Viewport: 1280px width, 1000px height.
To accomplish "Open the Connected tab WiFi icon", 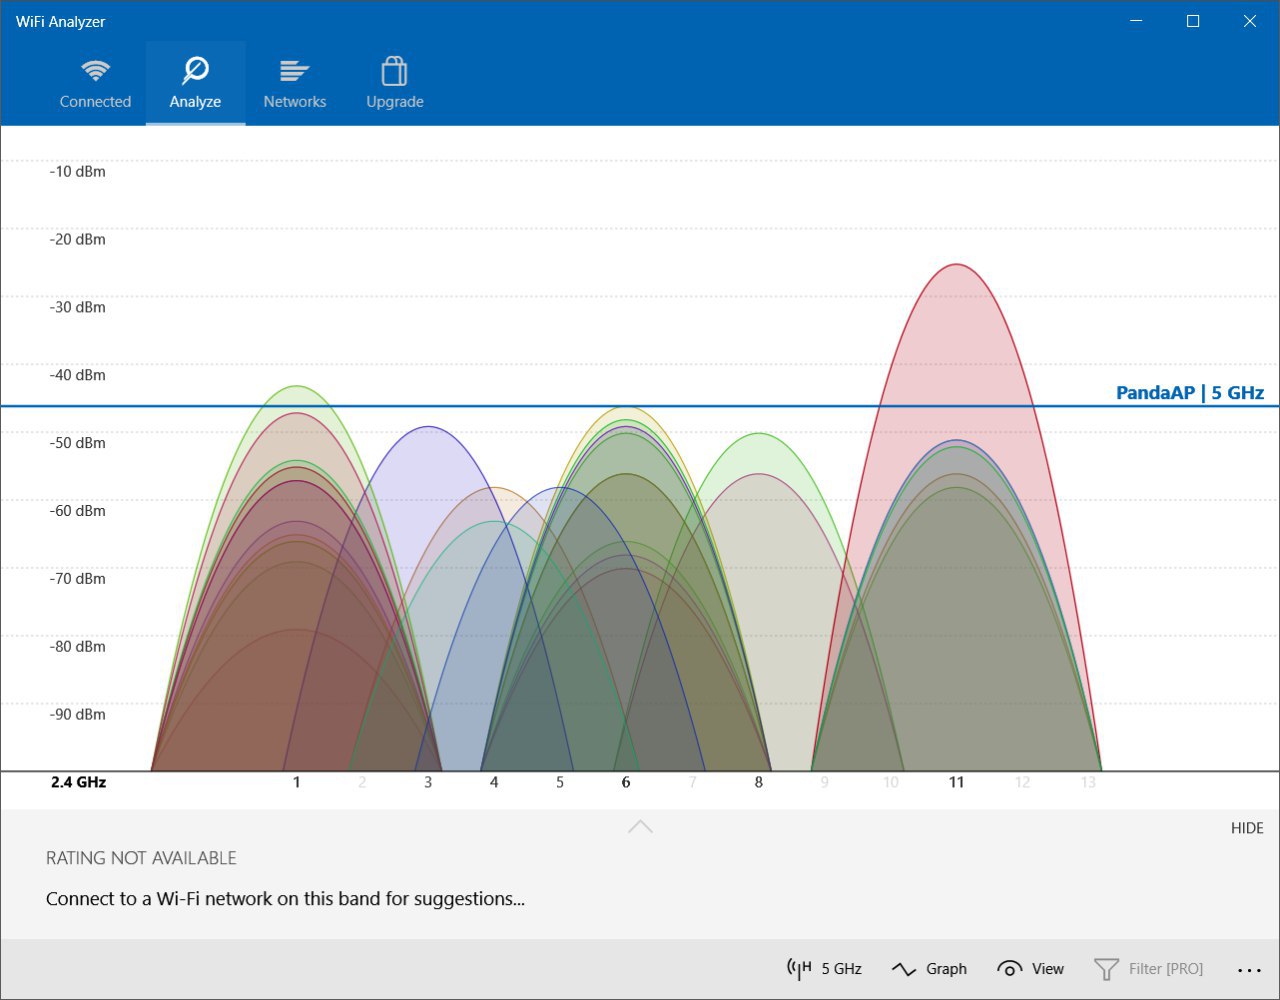I will pos(96,71).
